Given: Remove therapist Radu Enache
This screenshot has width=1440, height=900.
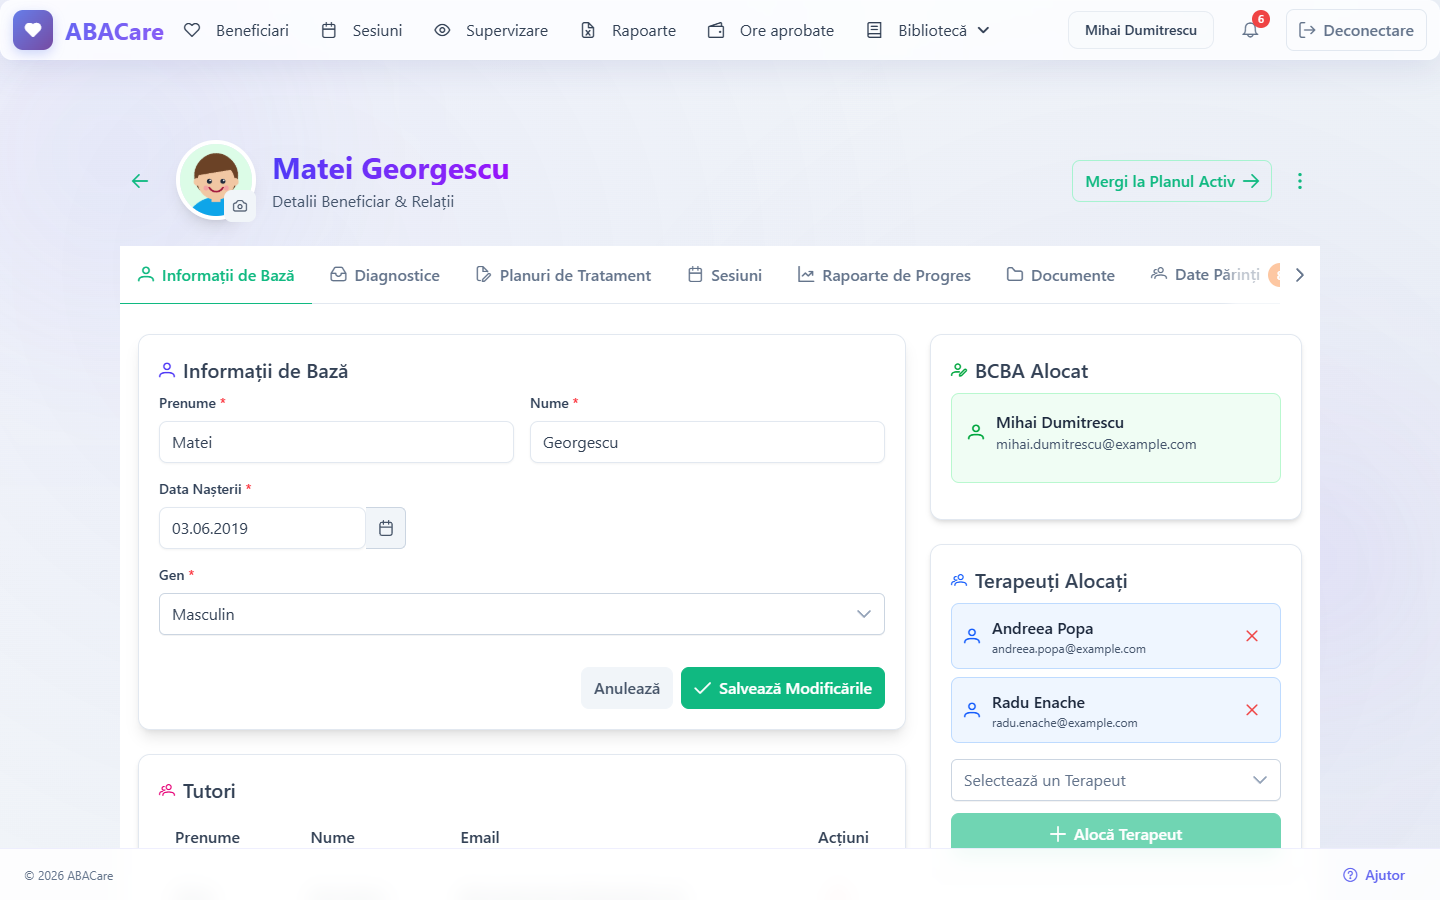Looking at the screenshot, I should tap(1252, 710).
